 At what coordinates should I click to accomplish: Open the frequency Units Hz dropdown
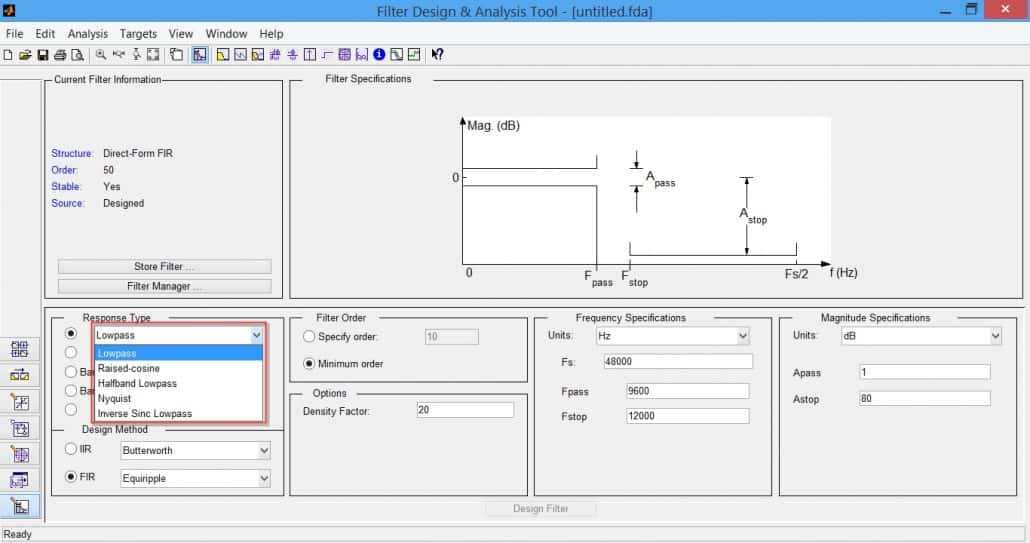pos(742,336)
